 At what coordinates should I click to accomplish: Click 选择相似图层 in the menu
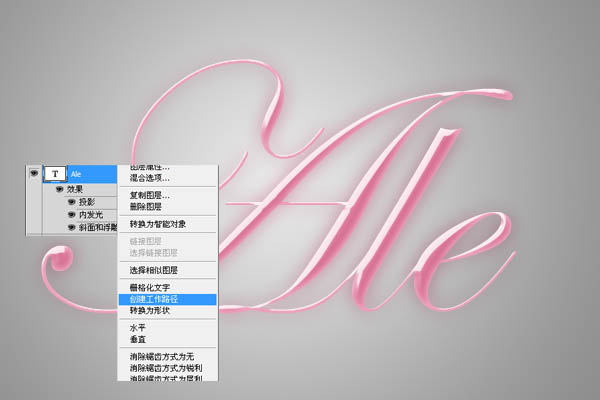click(154, 270)
